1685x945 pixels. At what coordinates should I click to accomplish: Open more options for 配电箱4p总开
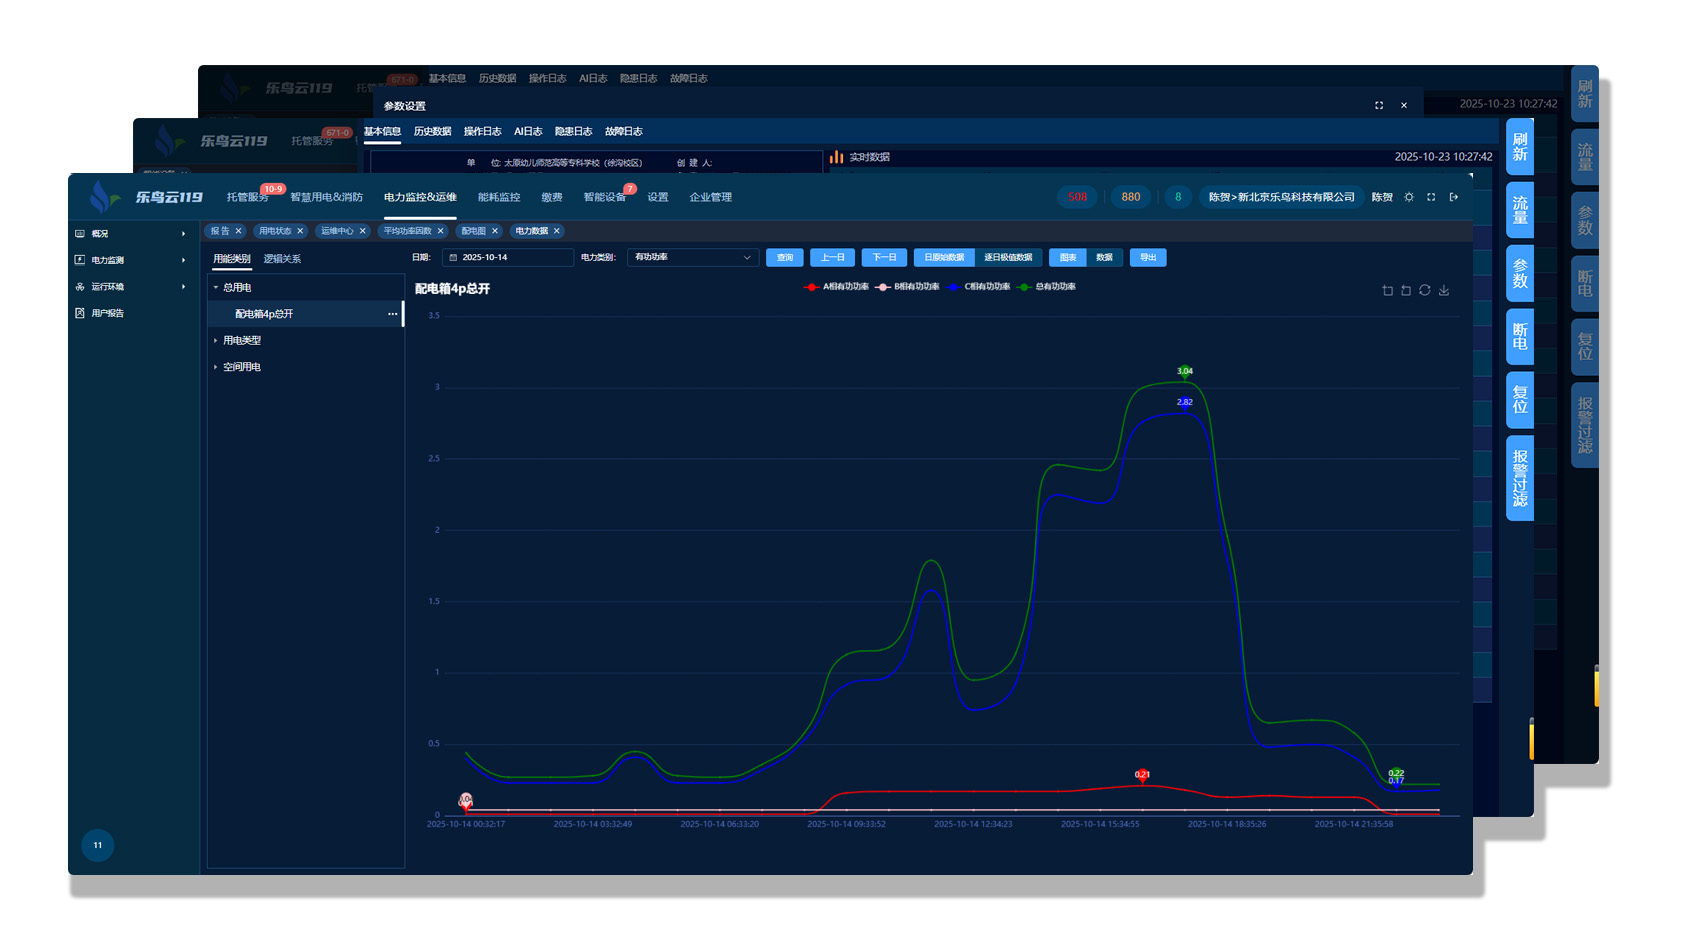(x=392, y=314)
